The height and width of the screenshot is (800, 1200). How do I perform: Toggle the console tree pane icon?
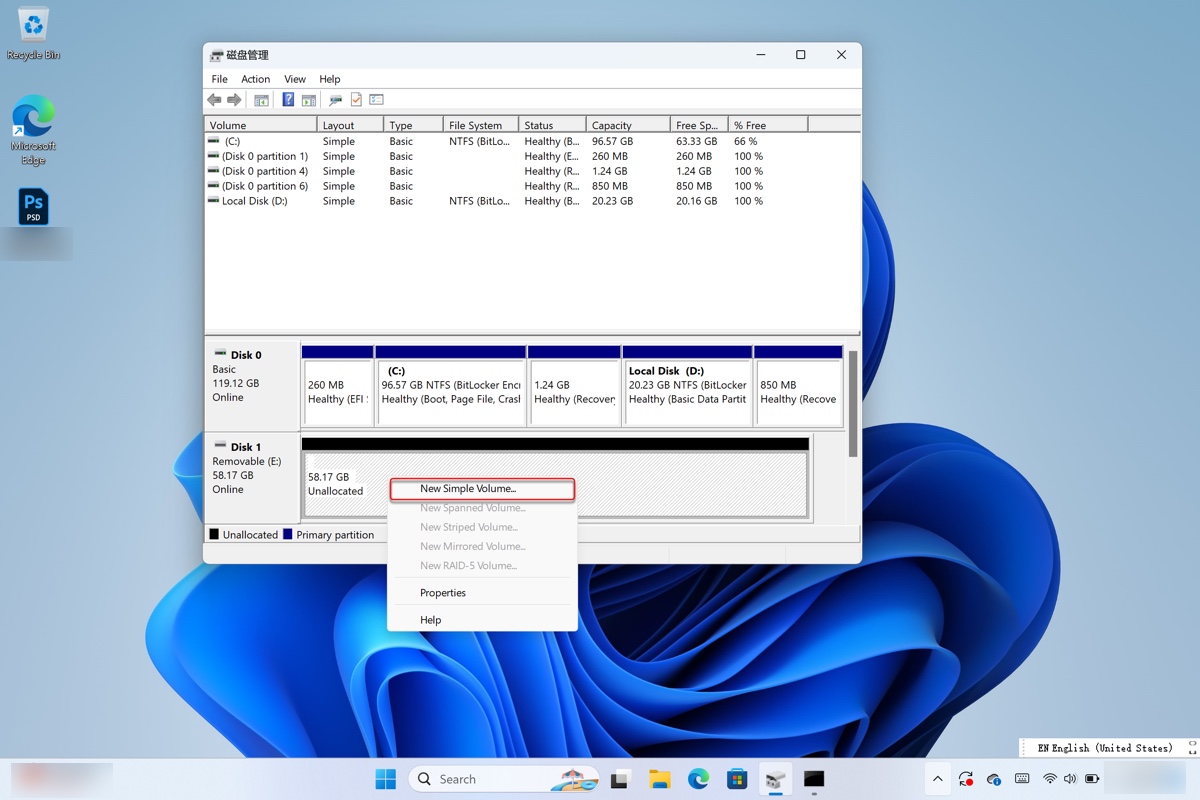pos(261,99)
